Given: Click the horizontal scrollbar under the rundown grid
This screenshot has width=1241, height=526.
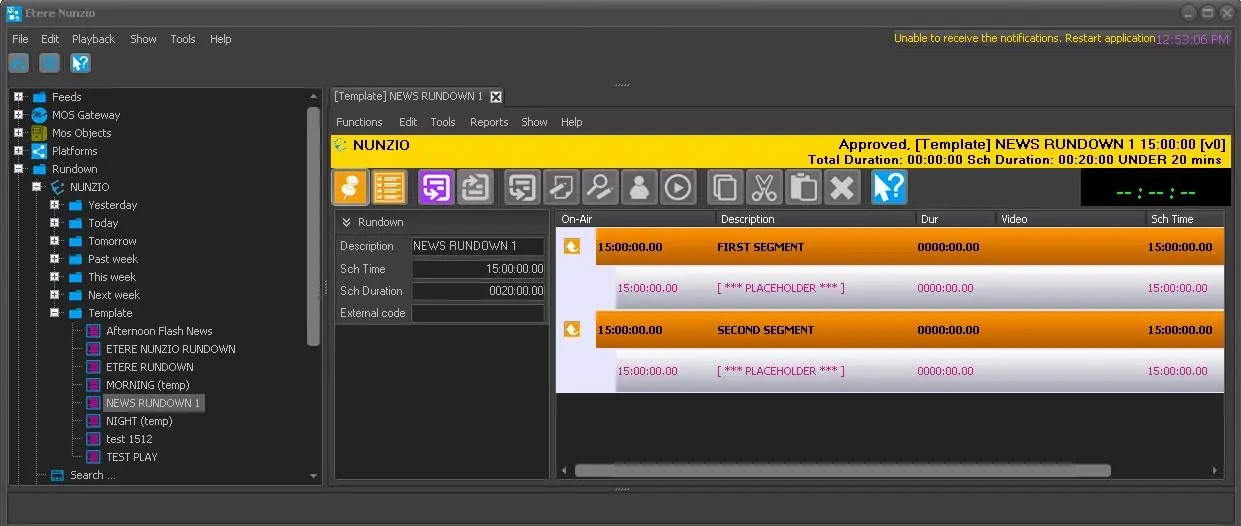Looking at the screenshot, I should (842, 470).
